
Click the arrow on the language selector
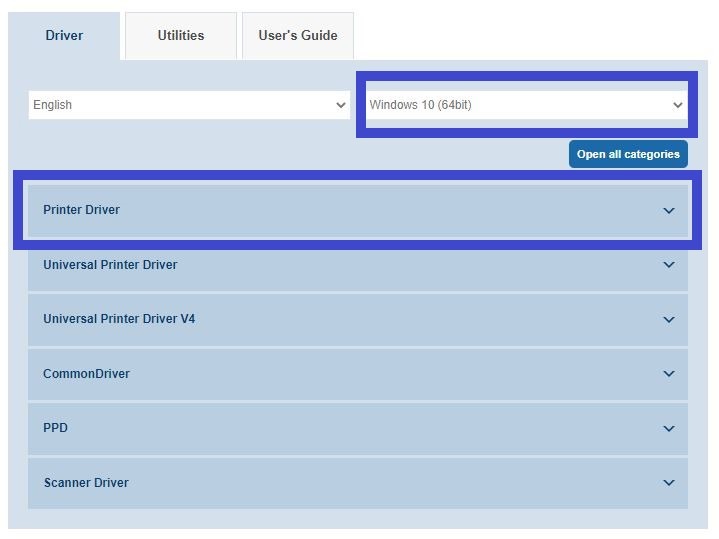pyautogui.click(x=341, y=105)
